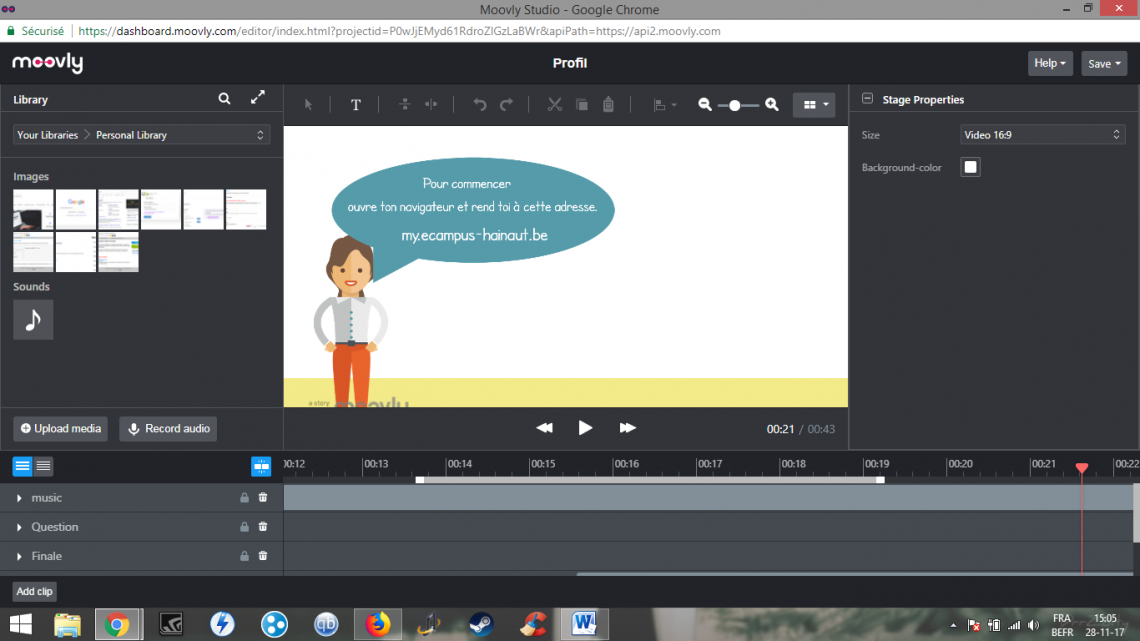The width and height of the screenshot is (1140, 641).
Task: Click the Add clip button
Action: coord(34,592)
